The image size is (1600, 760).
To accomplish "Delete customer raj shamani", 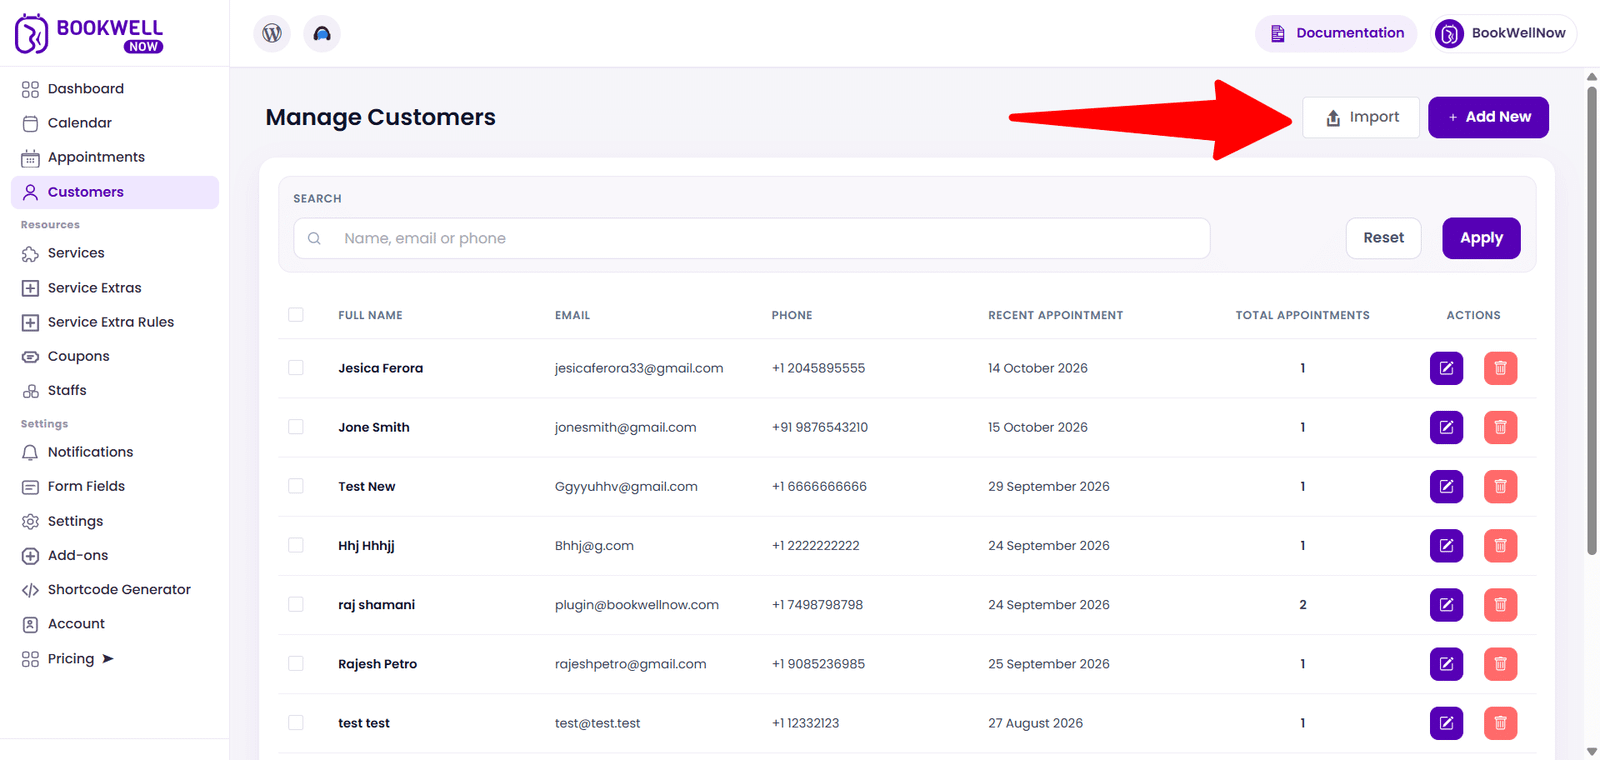I will pyautogui.click(x=1500, y=604).
